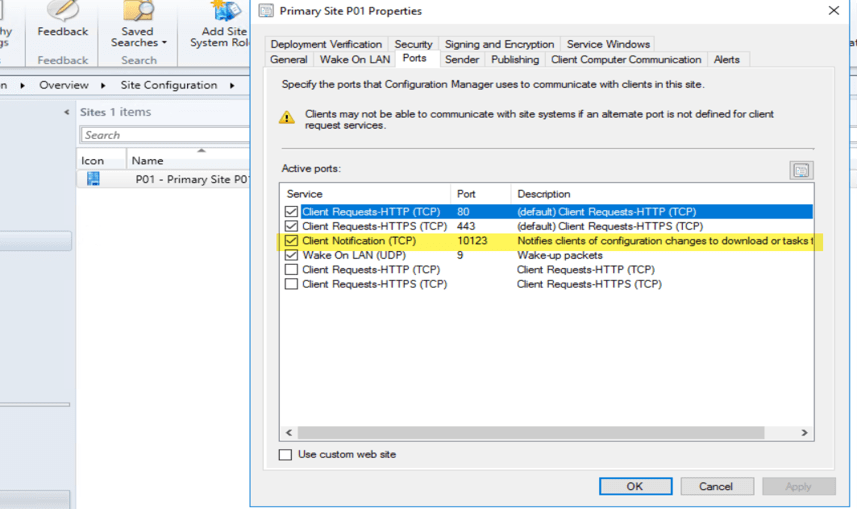Open Client Computer Communication tab
Screen dimensions: 861x509
[x=626, y=59]
